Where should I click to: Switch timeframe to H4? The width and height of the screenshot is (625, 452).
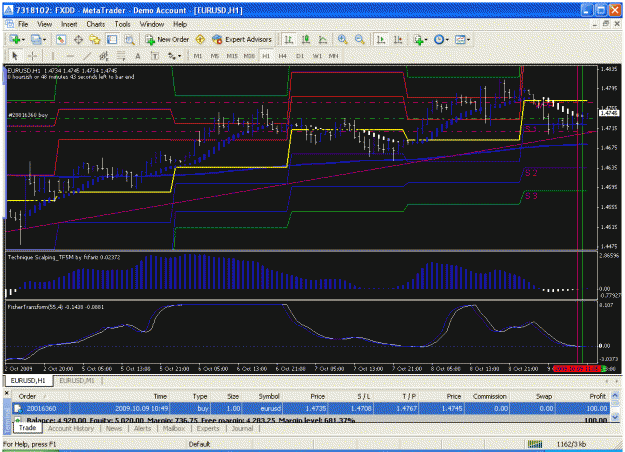pyautogui.click(x=283, y=56)
